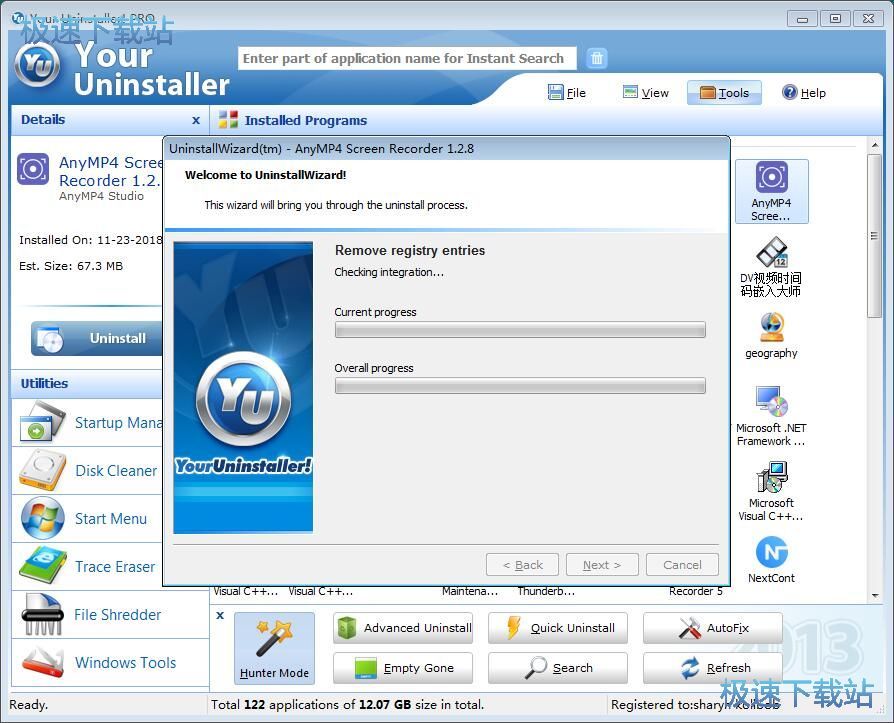The width and height of the screenshot is (894, 723).
Task: Open the View menu
Action: 645,92
